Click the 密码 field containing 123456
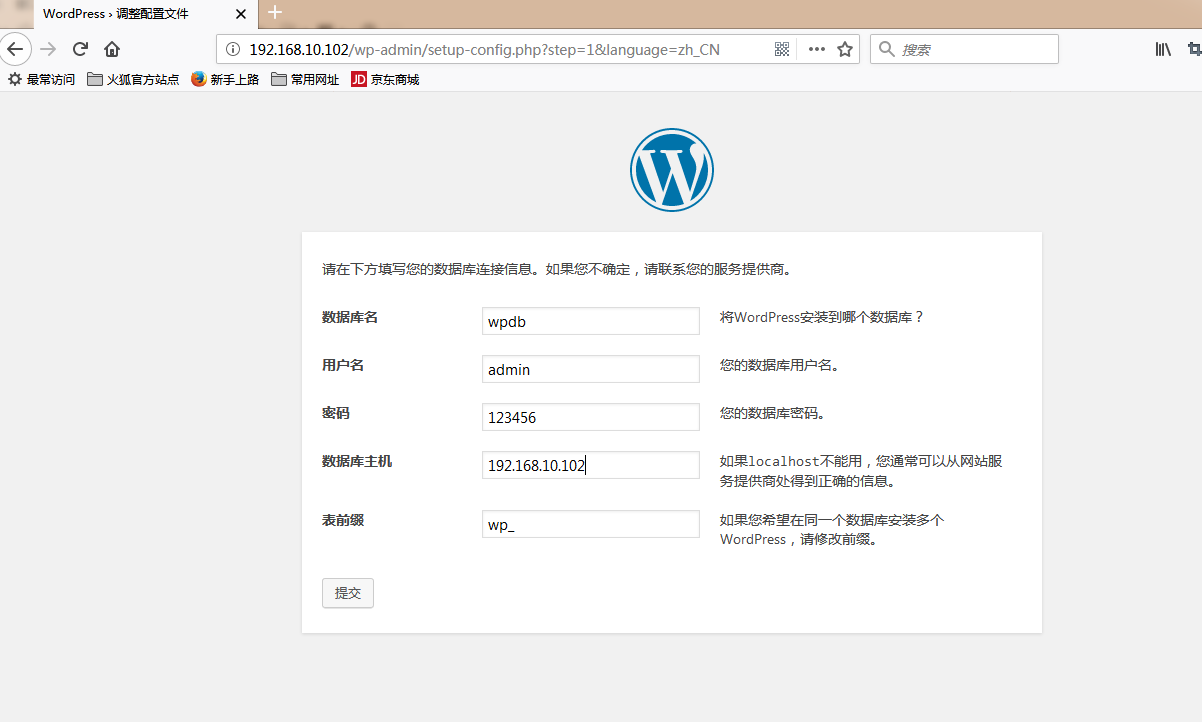This screenshot has height=722, width=1202. coord(591,417)
